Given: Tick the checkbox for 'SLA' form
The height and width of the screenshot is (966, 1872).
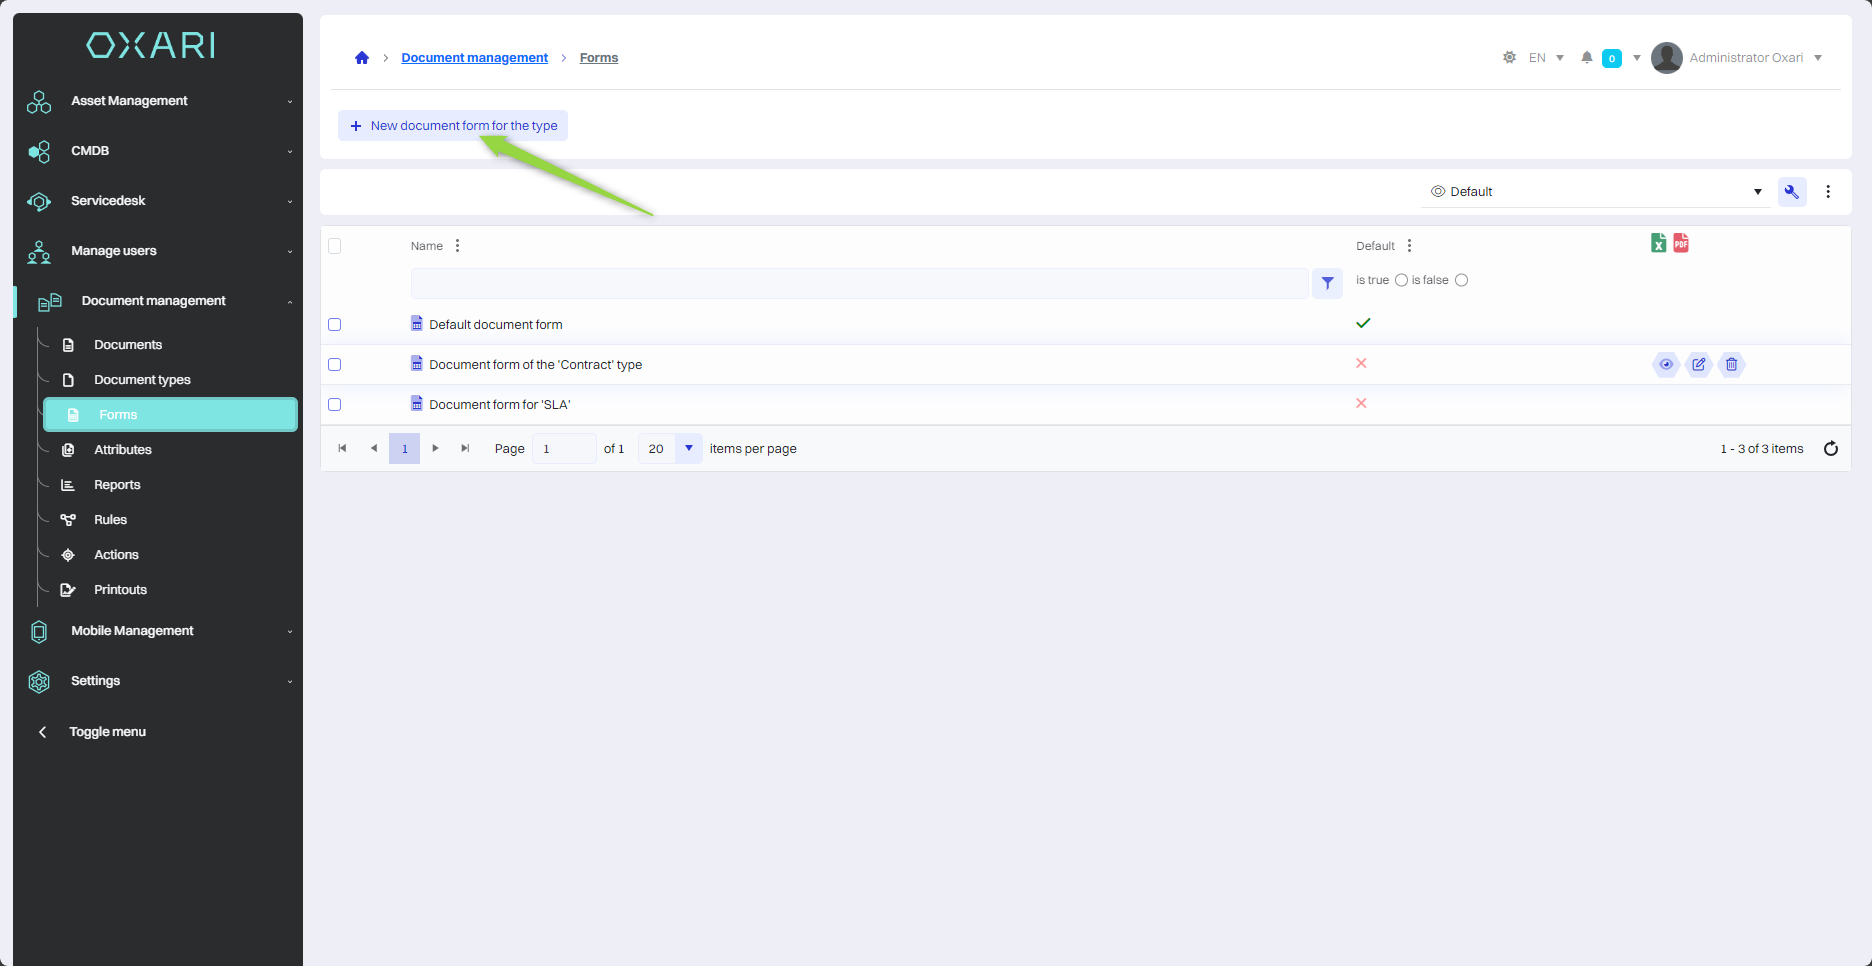Looking at the screenshot, I should pyautogui.click(x=335, y=405).
